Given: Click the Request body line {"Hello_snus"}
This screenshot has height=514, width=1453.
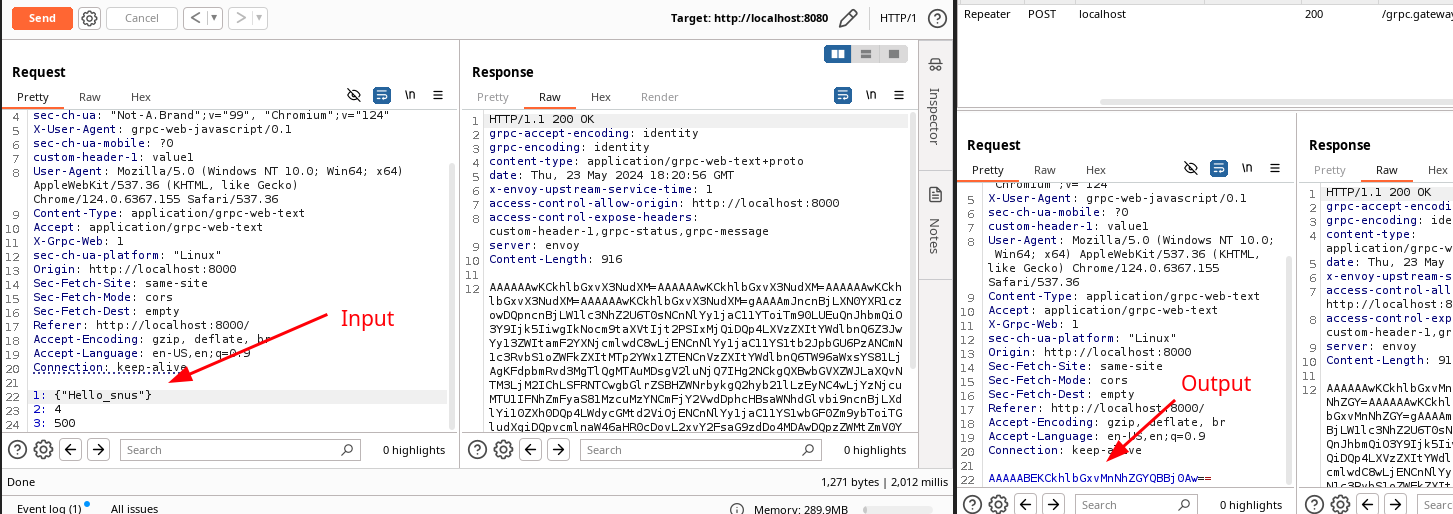Looking at the screenshot, I should point(101,396).
